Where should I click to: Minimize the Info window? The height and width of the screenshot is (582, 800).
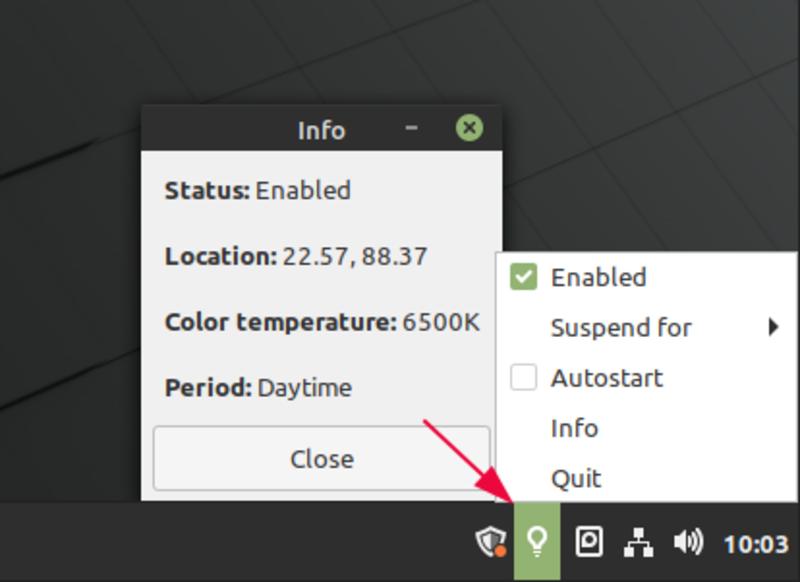coord(411,130)
